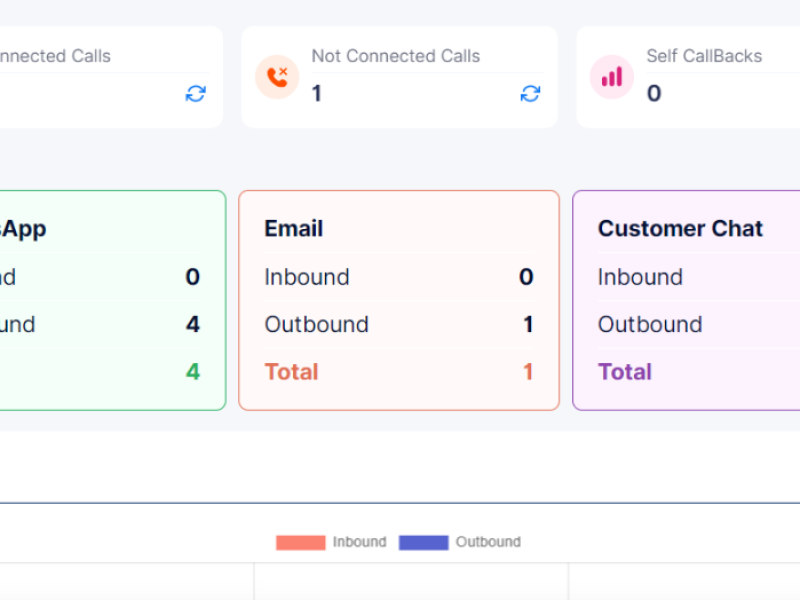Click the Connected Calls refresh icon
This screenshot has width=800, height=600.
point(195,94)
